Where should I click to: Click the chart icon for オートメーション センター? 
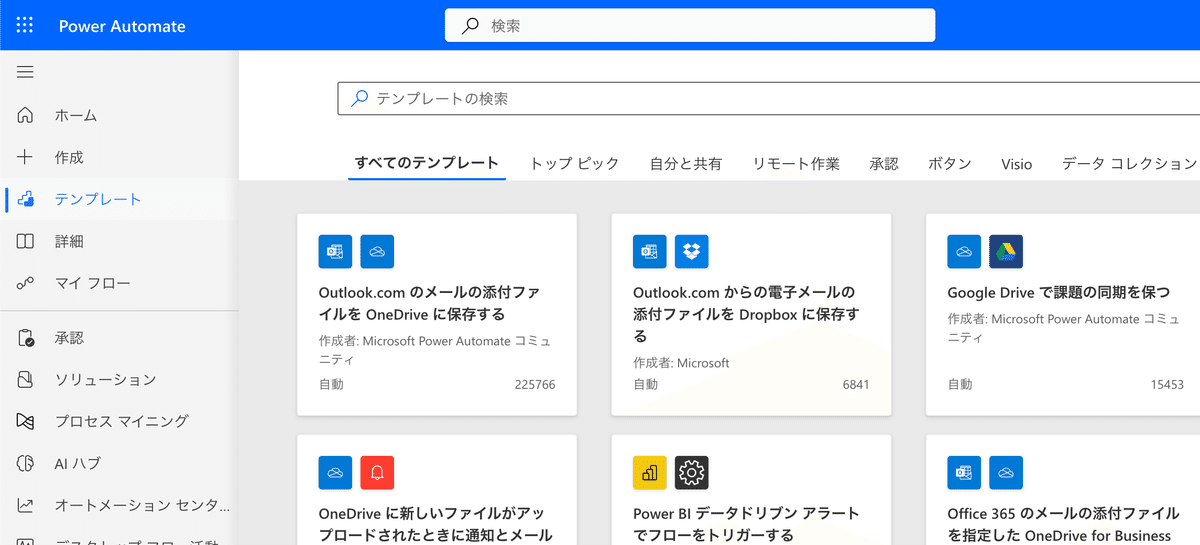coord(26,506)
